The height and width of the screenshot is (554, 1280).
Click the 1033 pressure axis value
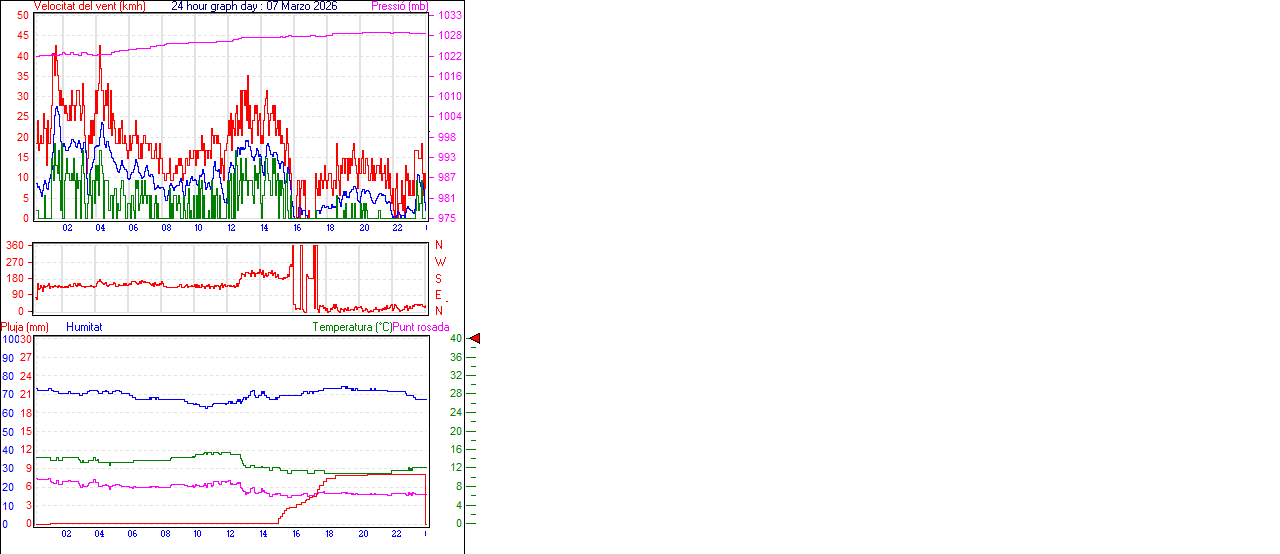point(449,16)
